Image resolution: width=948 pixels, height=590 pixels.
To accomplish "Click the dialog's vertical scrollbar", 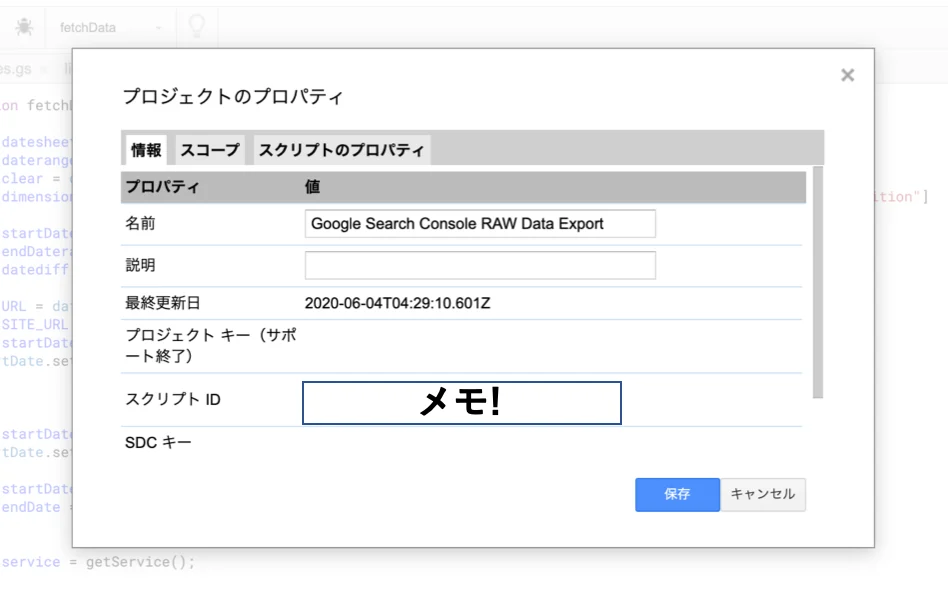I will 818,282.
